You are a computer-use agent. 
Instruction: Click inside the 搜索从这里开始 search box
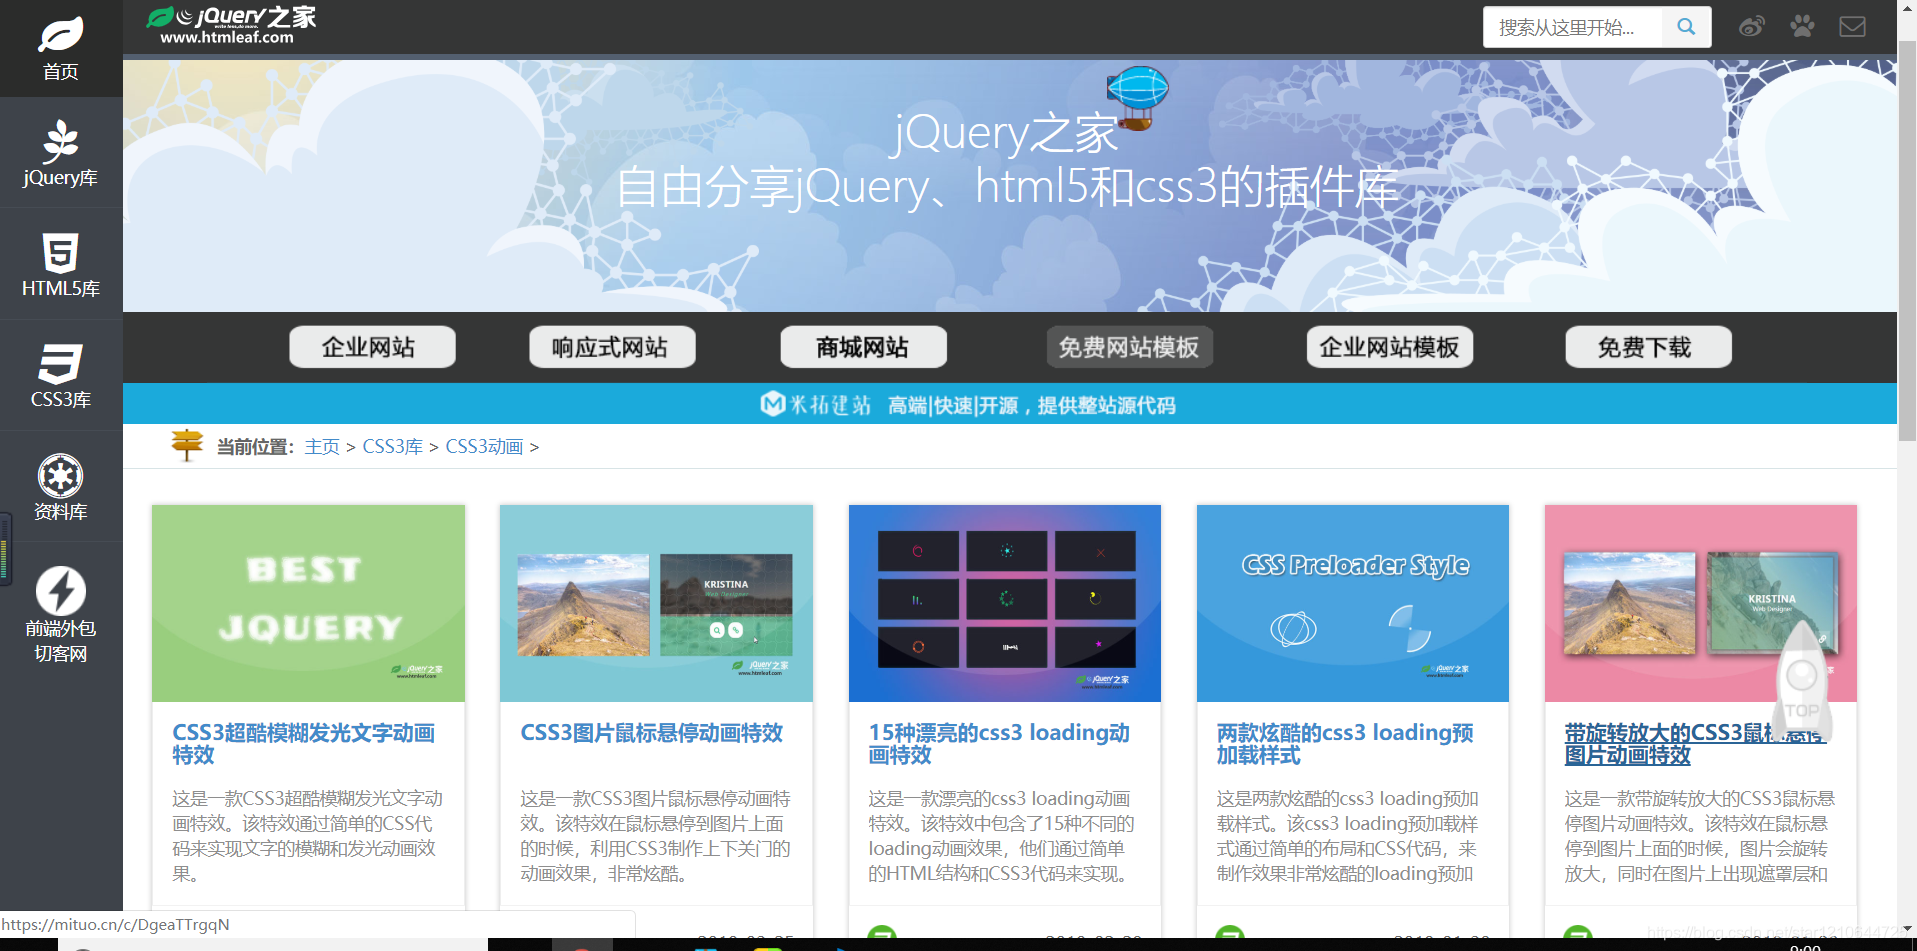[x=1570, y=26]
